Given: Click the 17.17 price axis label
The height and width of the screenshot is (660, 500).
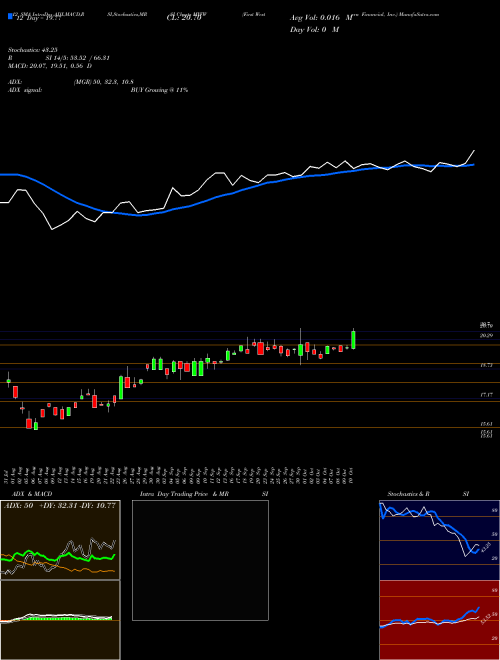Looking at the screenshot, I should [x=487, y=395].
